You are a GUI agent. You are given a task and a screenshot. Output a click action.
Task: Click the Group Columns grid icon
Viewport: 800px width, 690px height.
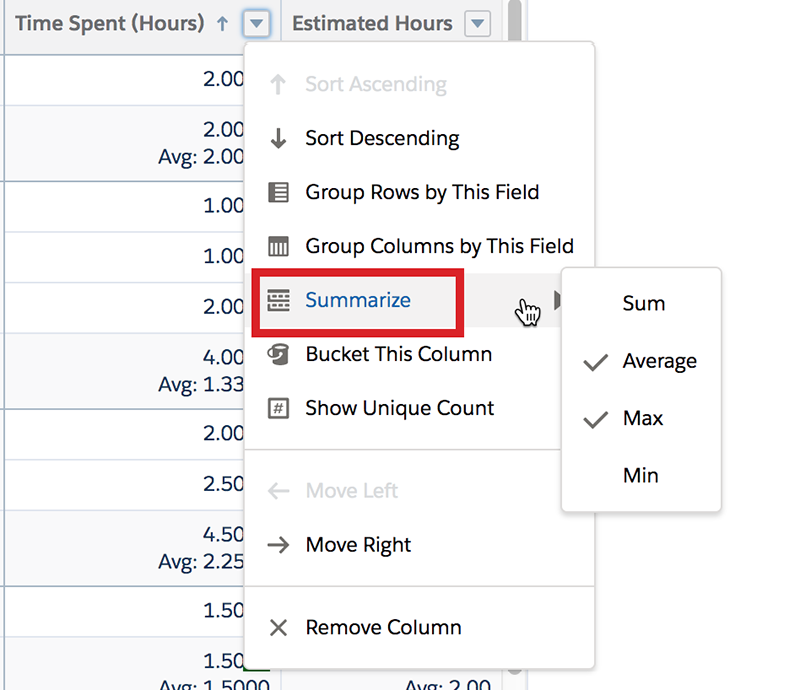coord(278,246)
